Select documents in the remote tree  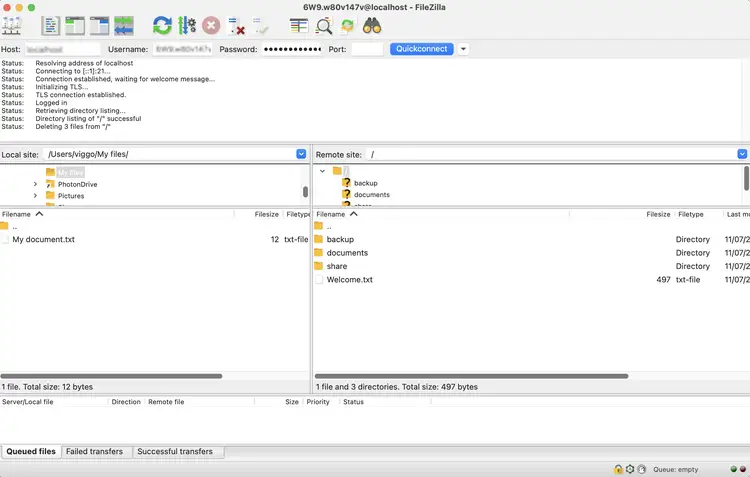(x=372, y=195)
